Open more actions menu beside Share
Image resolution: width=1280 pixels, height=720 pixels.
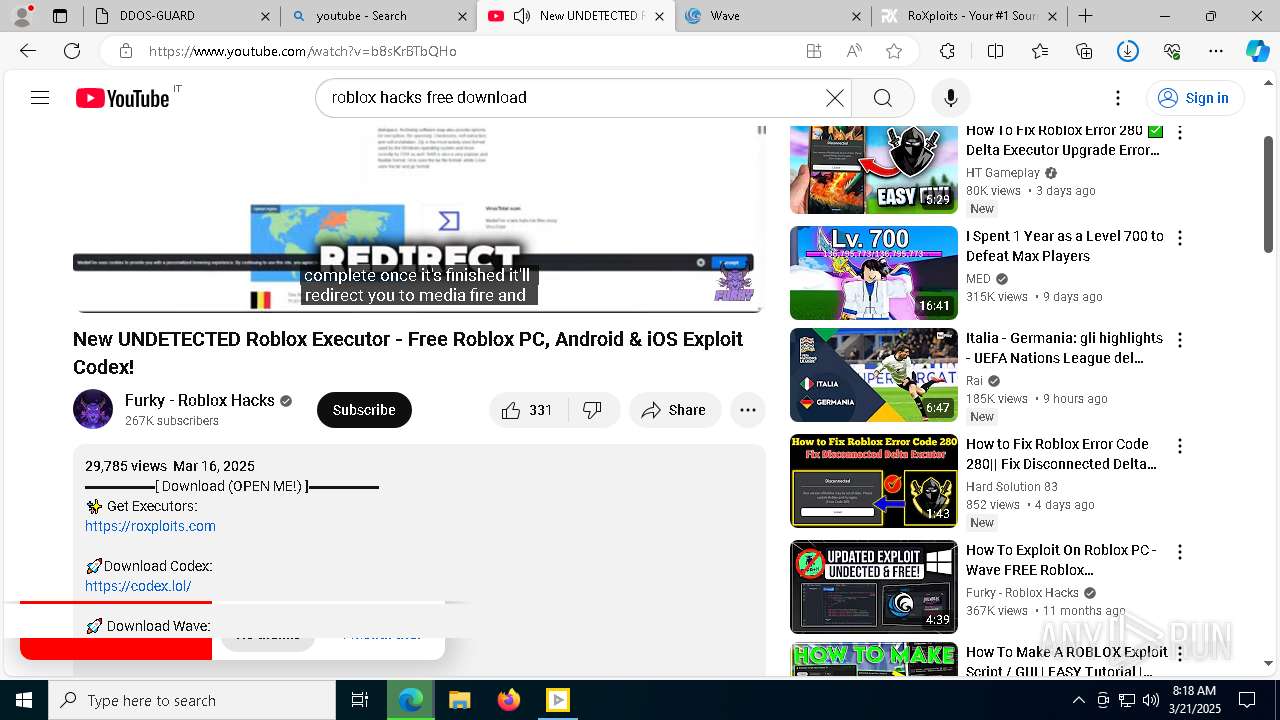[747, 410]
